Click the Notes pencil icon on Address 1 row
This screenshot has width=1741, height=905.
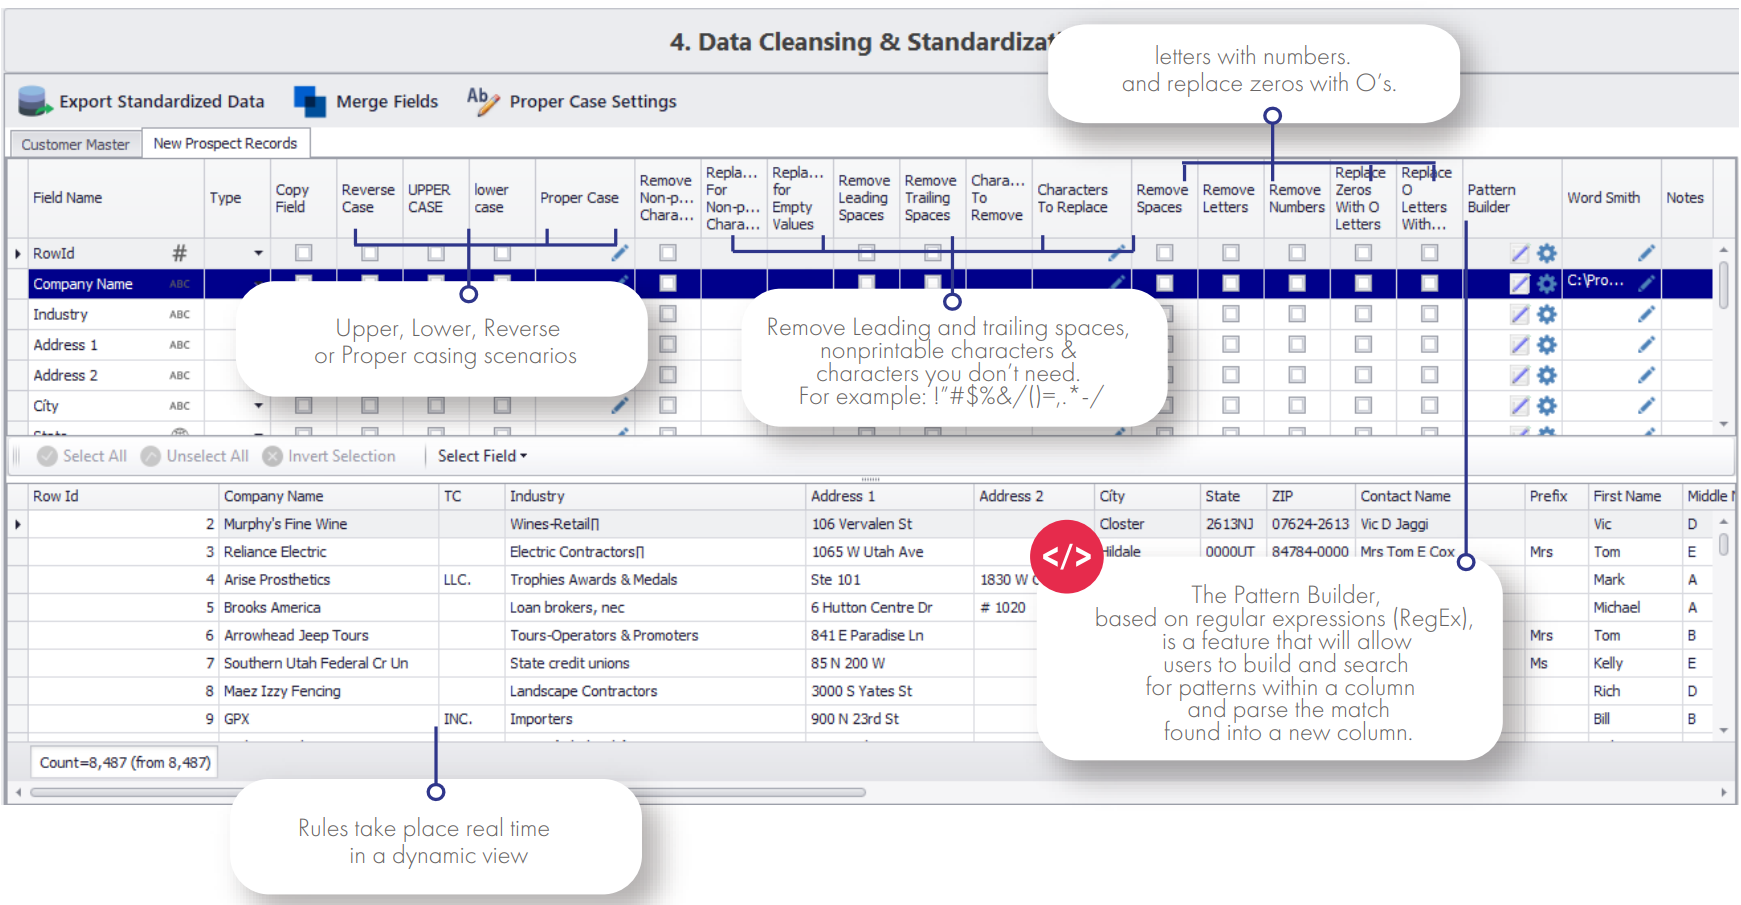click(1646, 344)
